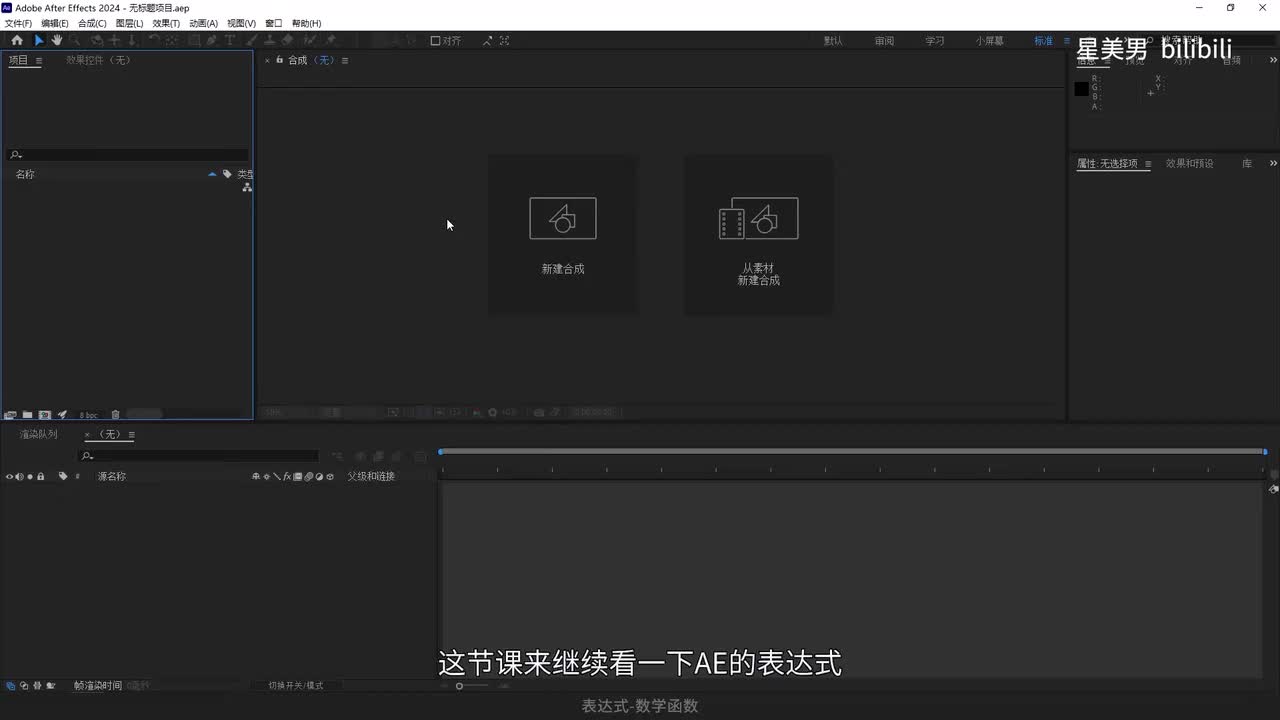This screenshot has height=720, width=1280.
Task: Select 审阅 workspace
Action: tap(884, 41)
